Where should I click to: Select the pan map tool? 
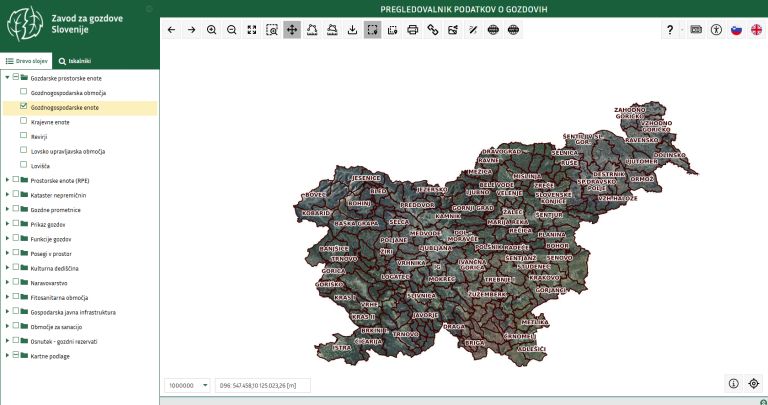[x=292, y=30]
